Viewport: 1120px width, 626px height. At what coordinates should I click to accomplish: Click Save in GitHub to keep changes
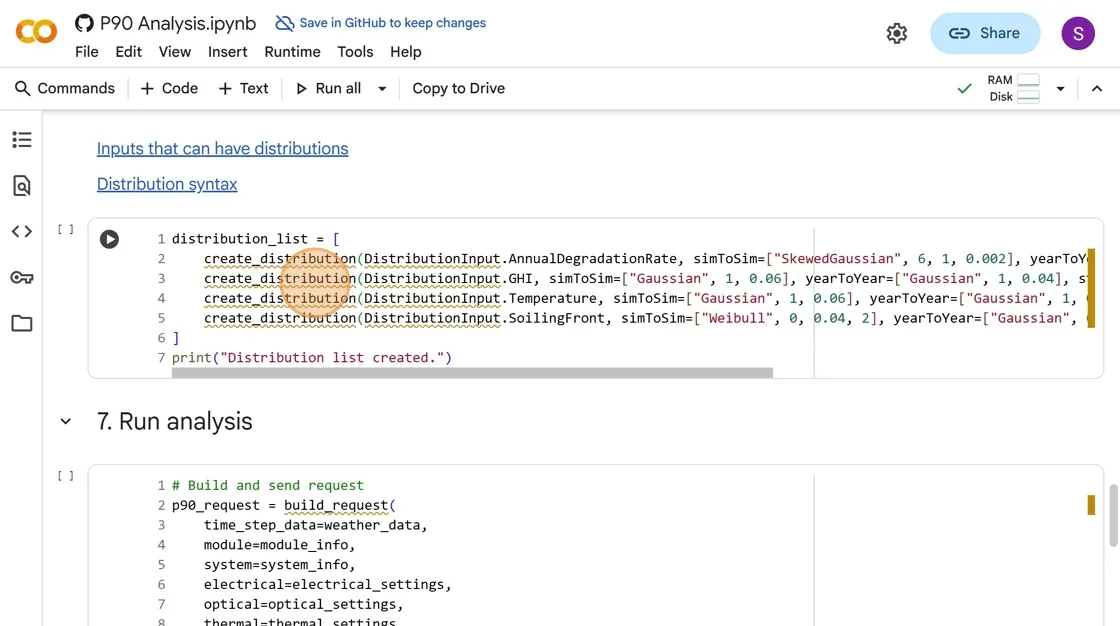point(381,23)
